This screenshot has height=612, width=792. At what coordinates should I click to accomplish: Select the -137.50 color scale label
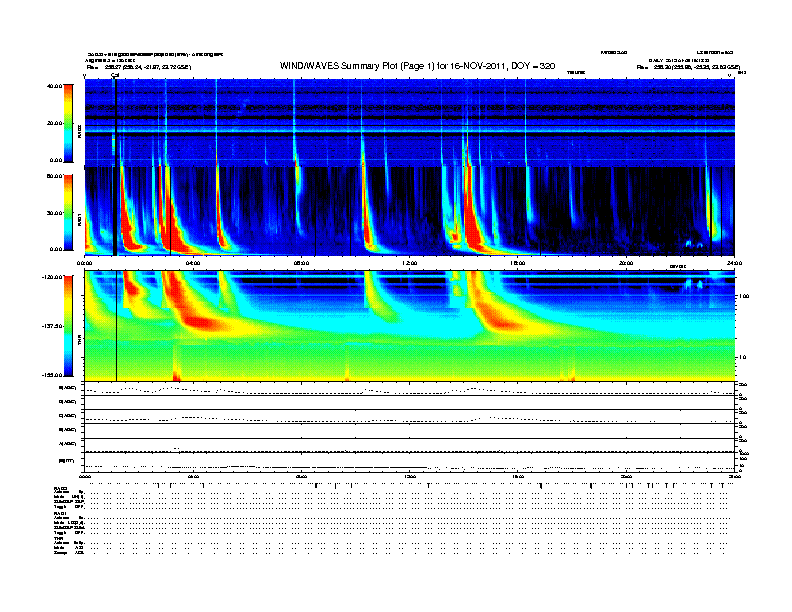[x=52, y=326]
